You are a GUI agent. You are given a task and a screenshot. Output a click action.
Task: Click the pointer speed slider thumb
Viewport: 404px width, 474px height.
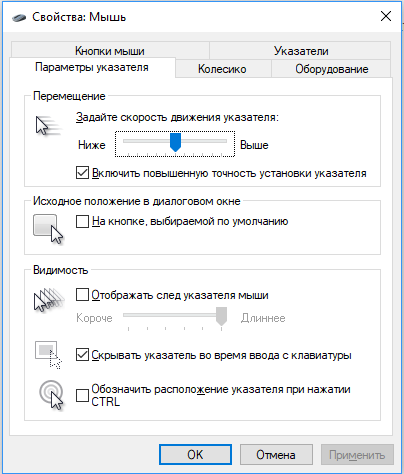coord(175,142)
